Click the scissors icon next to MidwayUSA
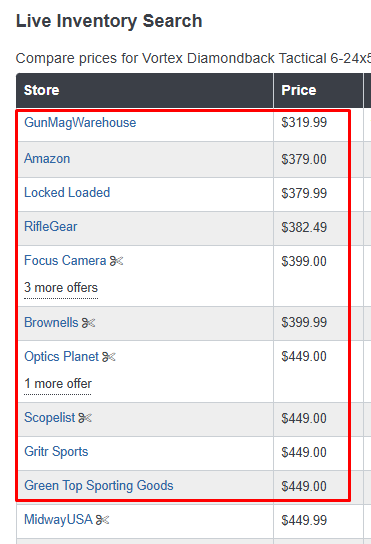Screen dimensions: 371x544 tap(102, 520)
